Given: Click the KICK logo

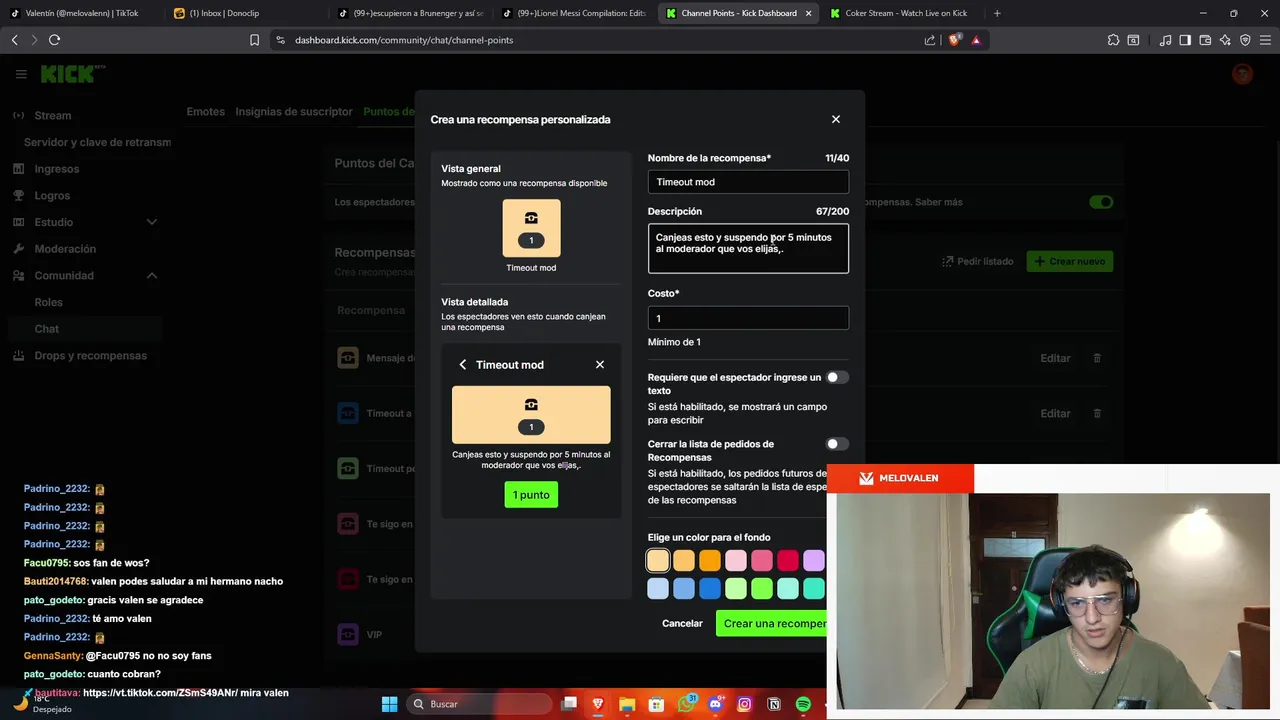Looking at the screenshot, I should (x=66, y=74).
